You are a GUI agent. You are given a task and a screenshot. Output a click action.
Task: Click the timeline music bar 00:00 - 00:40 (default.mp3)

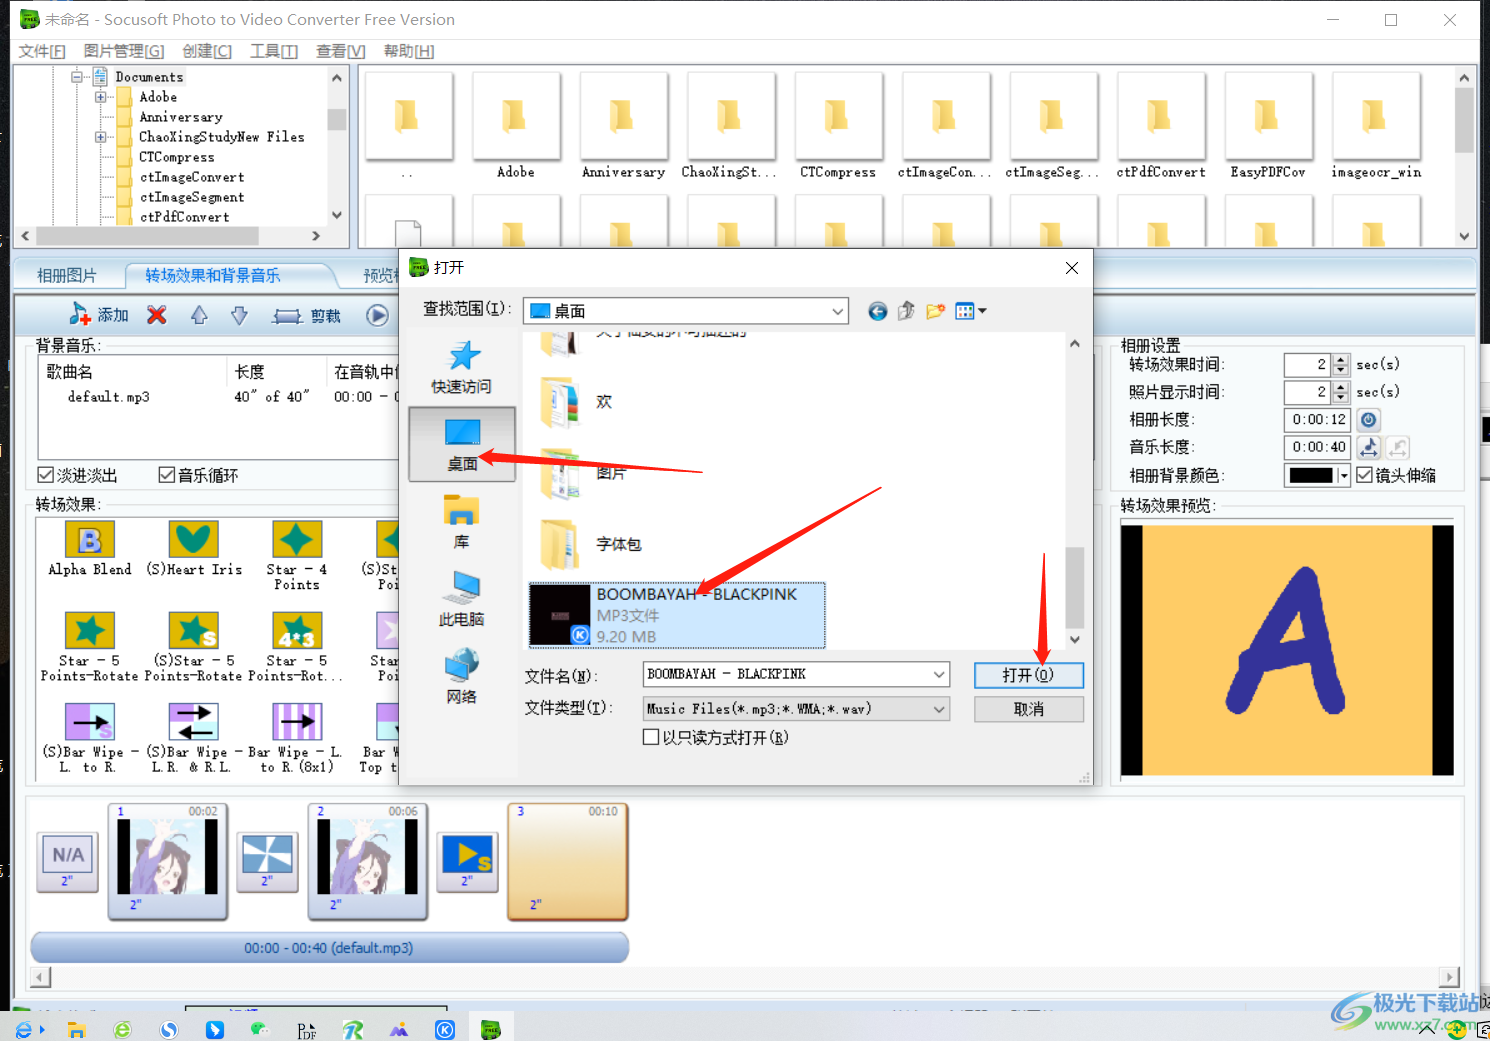coord(329,948)
